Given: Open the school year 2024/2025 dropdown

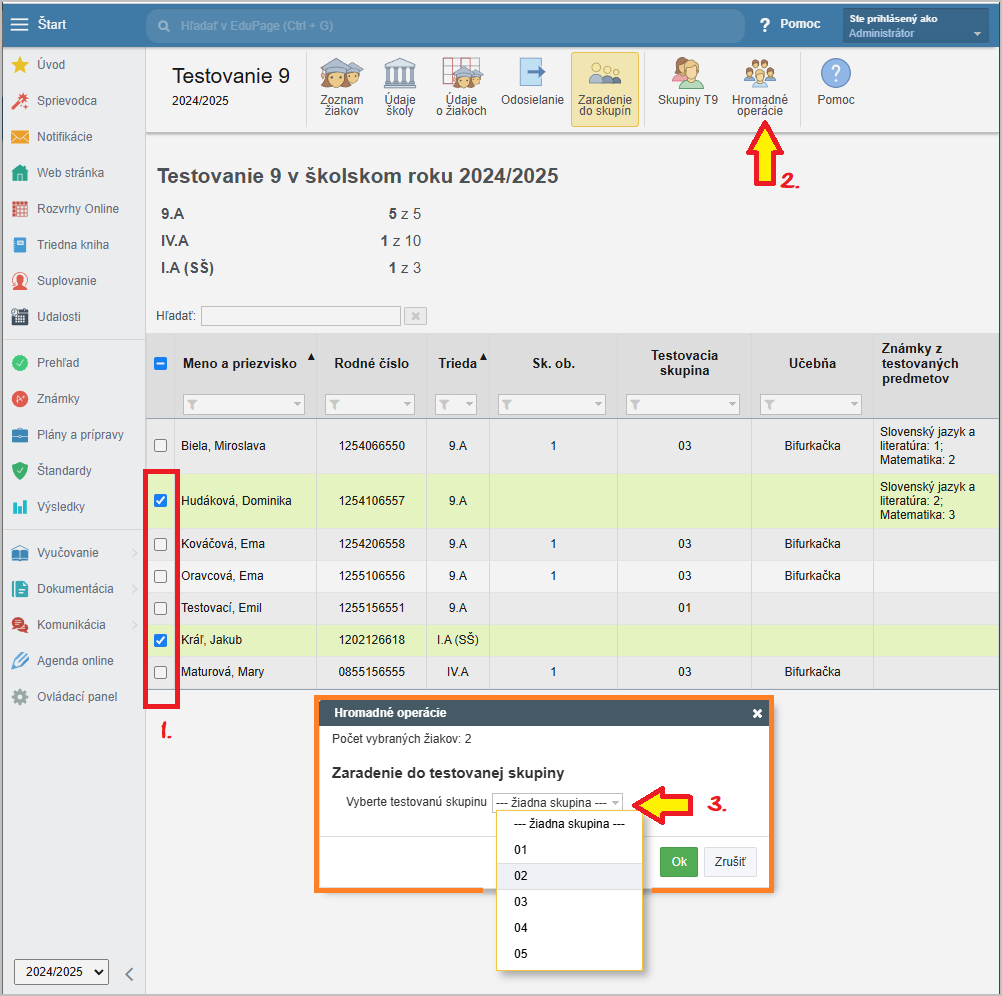Looking at the screenshot, I should pyautogui.click(x=60, y=971).
